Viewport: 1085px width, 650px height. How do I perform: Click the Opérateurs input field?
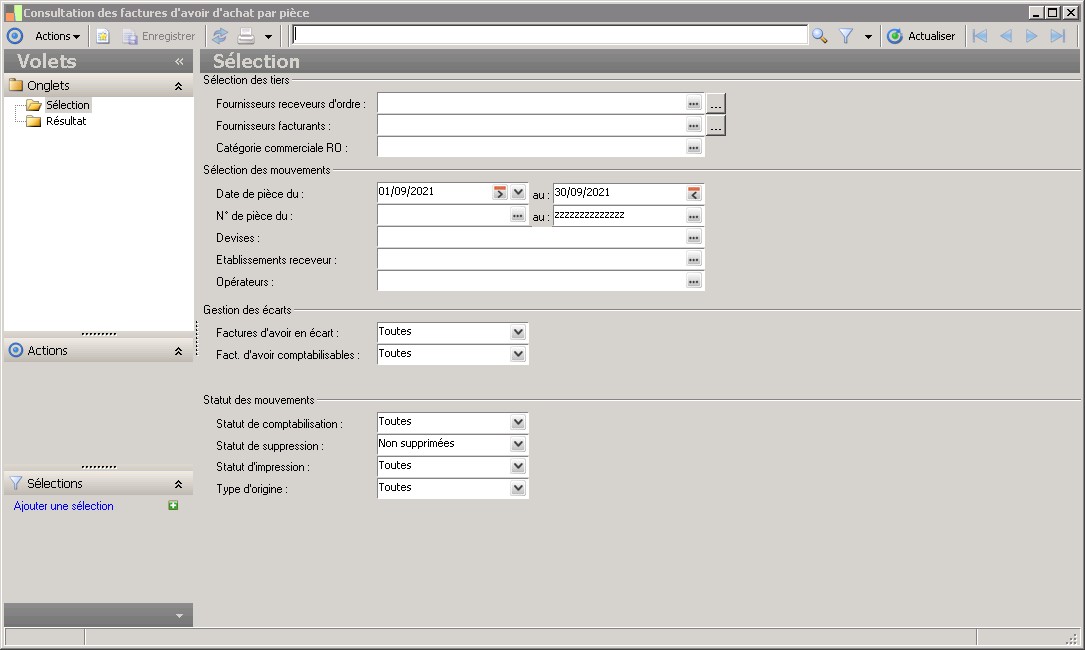(531, 281)
